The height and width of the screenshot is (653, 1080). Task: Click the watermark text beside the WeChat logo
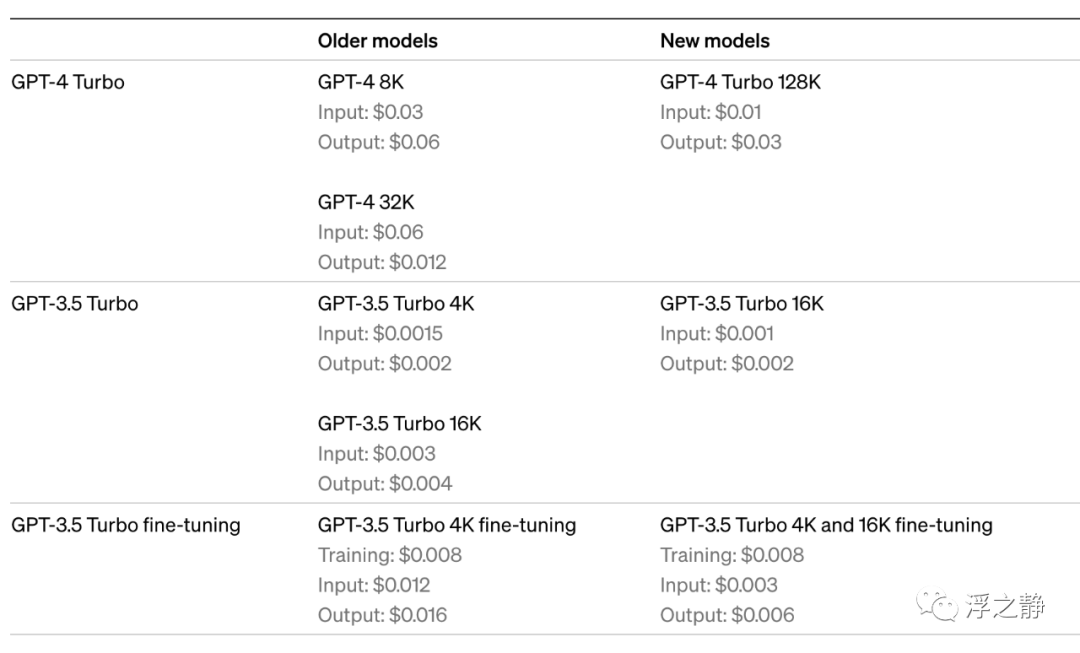1005,606
